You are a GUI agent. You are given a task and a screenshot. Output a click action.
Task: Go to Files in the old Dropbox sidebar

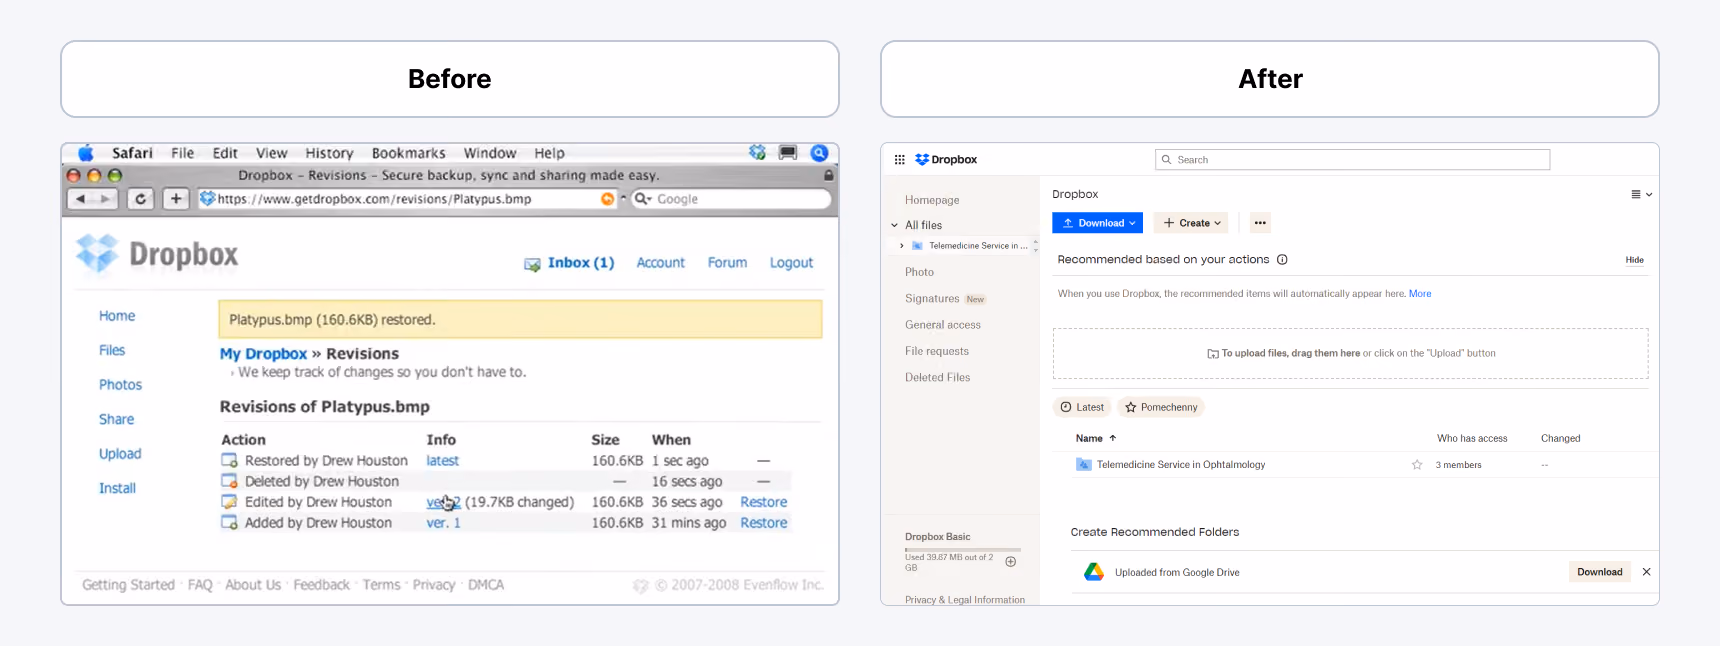(112, 350)
